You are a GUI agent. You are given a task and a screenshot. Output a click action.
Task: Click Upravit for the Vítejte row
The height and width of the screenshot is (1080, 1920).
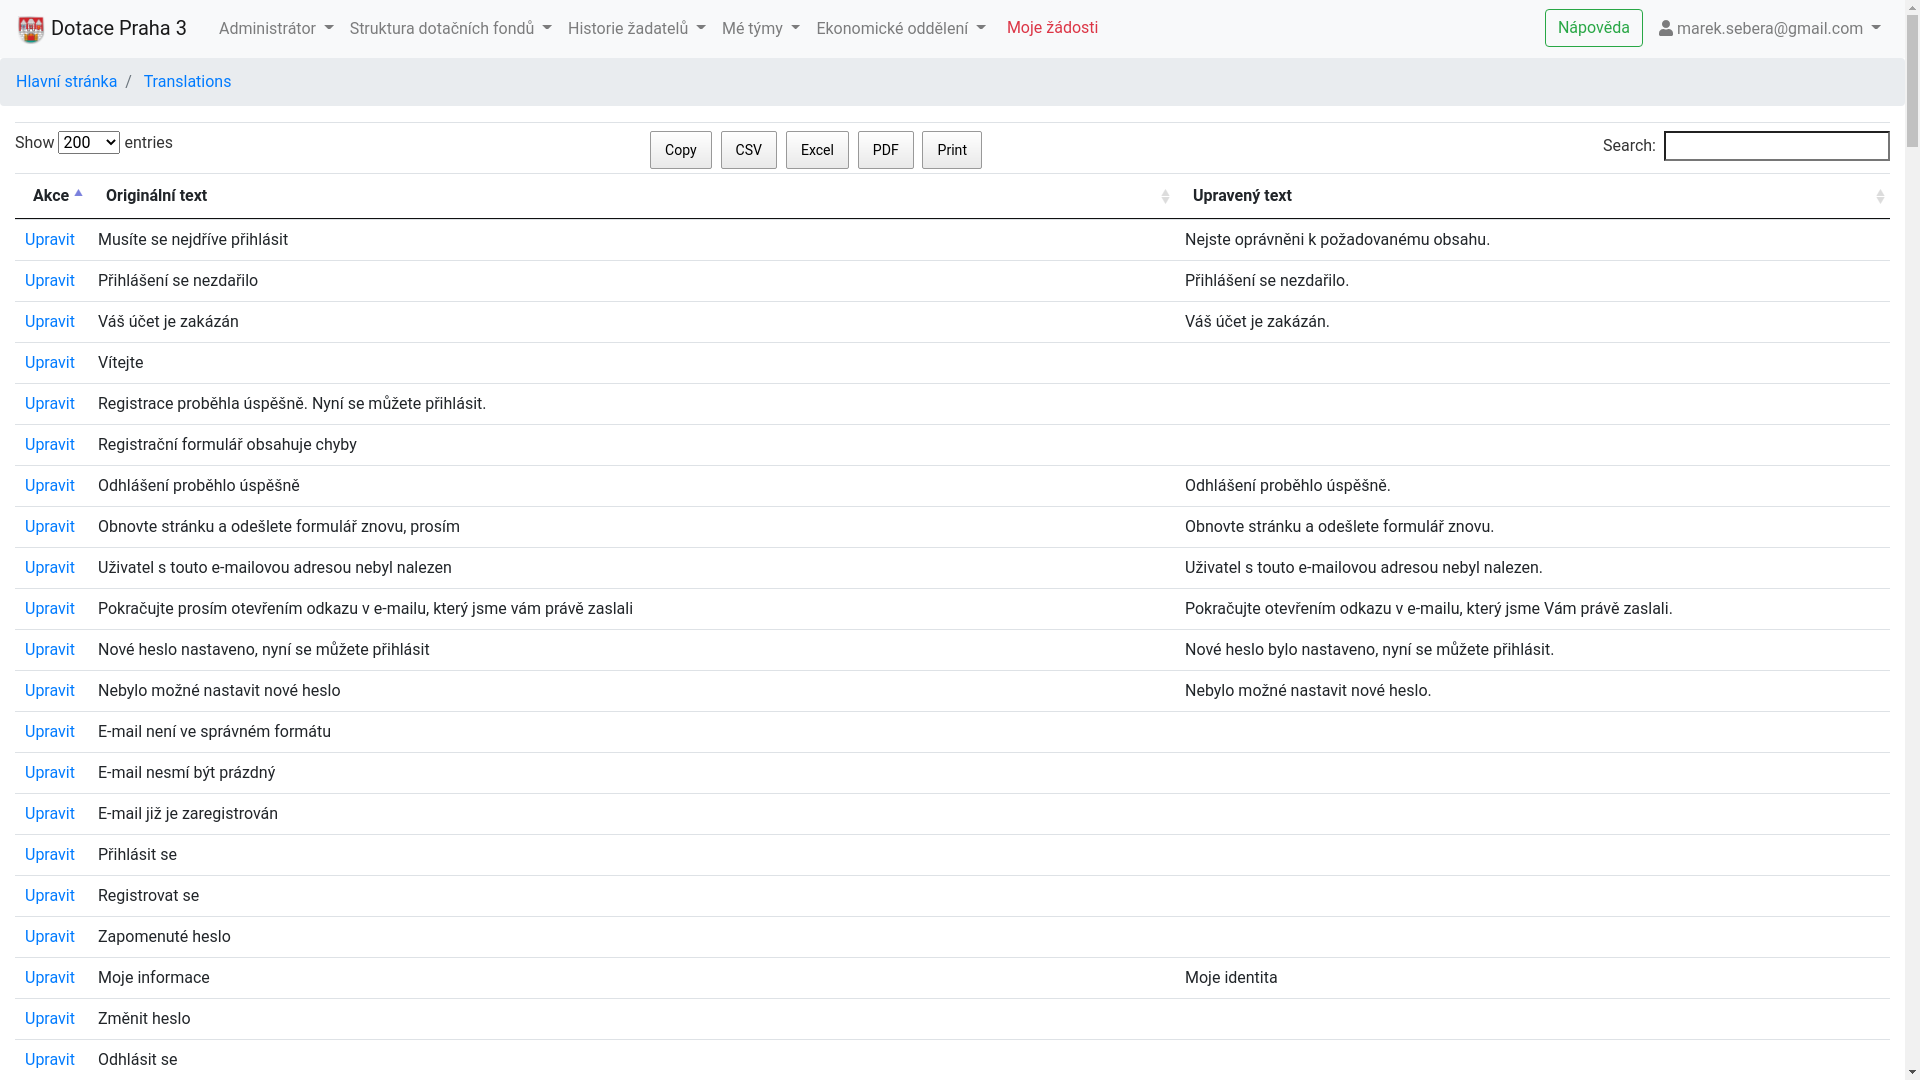tap(50, 363)
